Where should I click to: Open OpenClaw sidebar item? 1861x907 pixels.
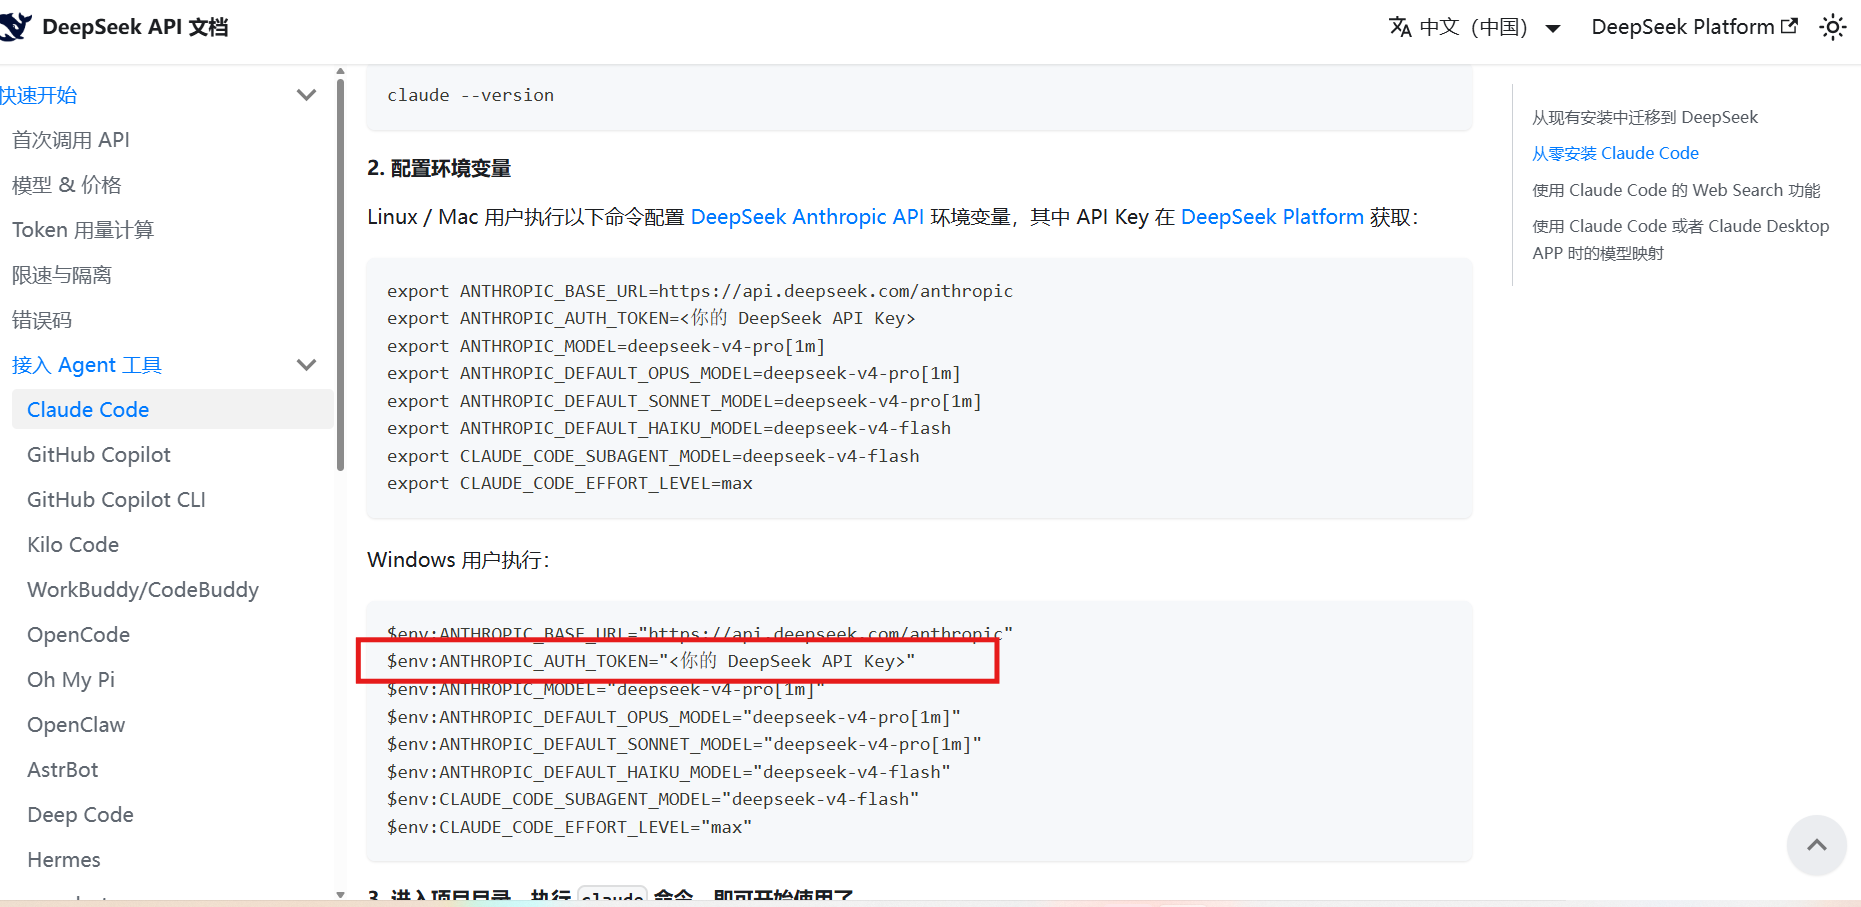coord(76,725)
